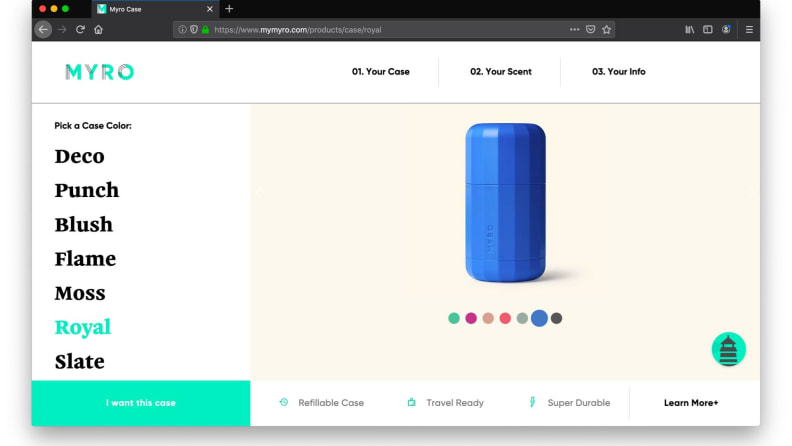The height and width of the screenshot is (446, 792).
Task: Choose the Punch case color
Action: pos(87,190)
